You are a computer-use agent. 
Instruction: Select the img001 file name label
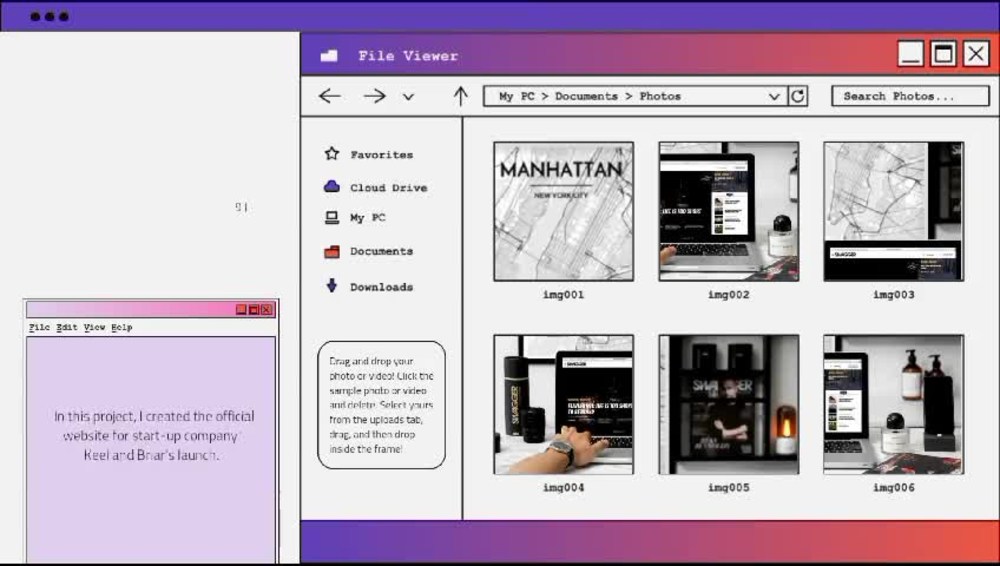click(x=563, y=295)
